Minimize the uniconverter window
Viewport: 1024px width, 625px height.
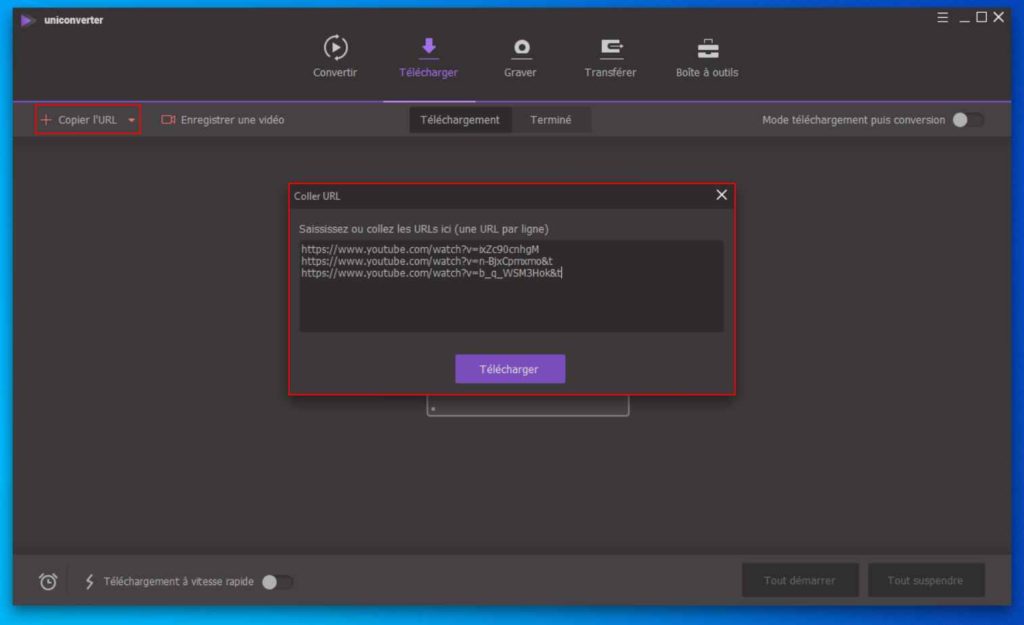point(964,20)
